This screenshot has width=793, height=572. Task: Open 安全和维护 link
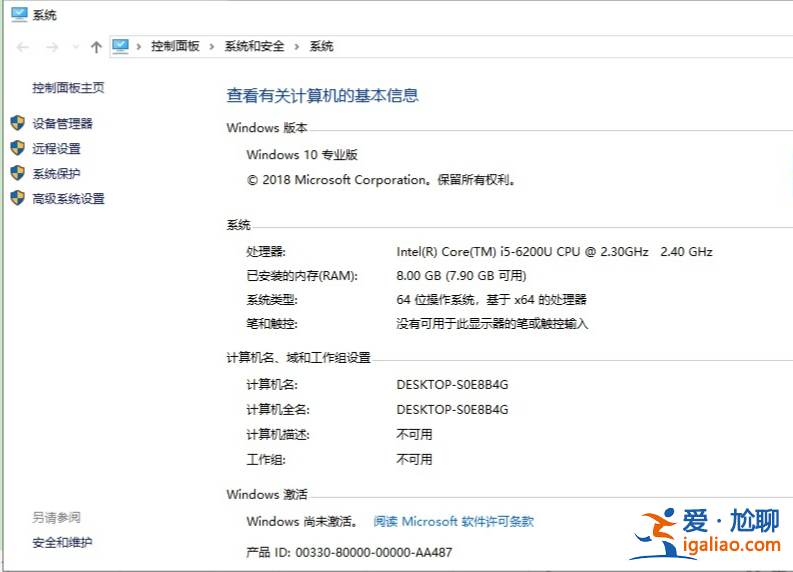(62, 543)
